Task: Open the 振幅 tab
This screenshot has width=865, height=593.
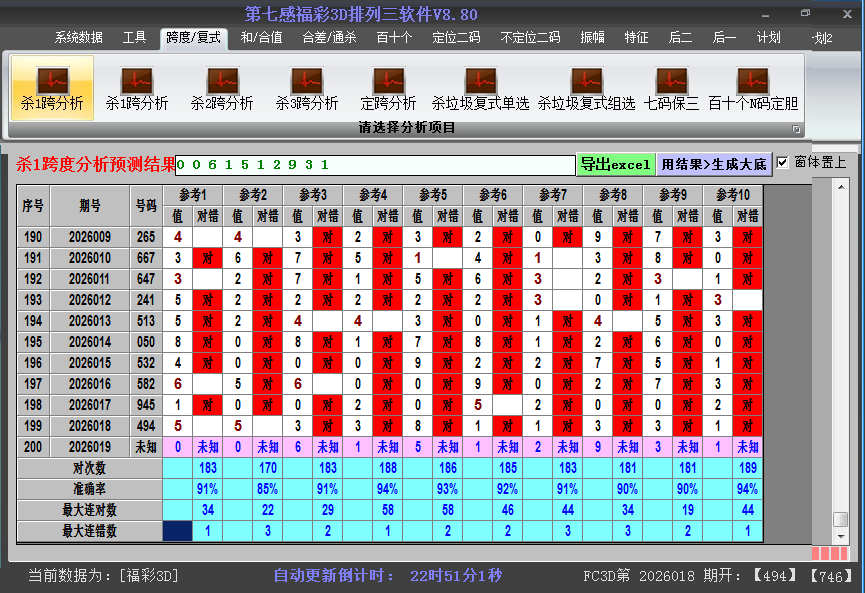Action: point(593,38)
